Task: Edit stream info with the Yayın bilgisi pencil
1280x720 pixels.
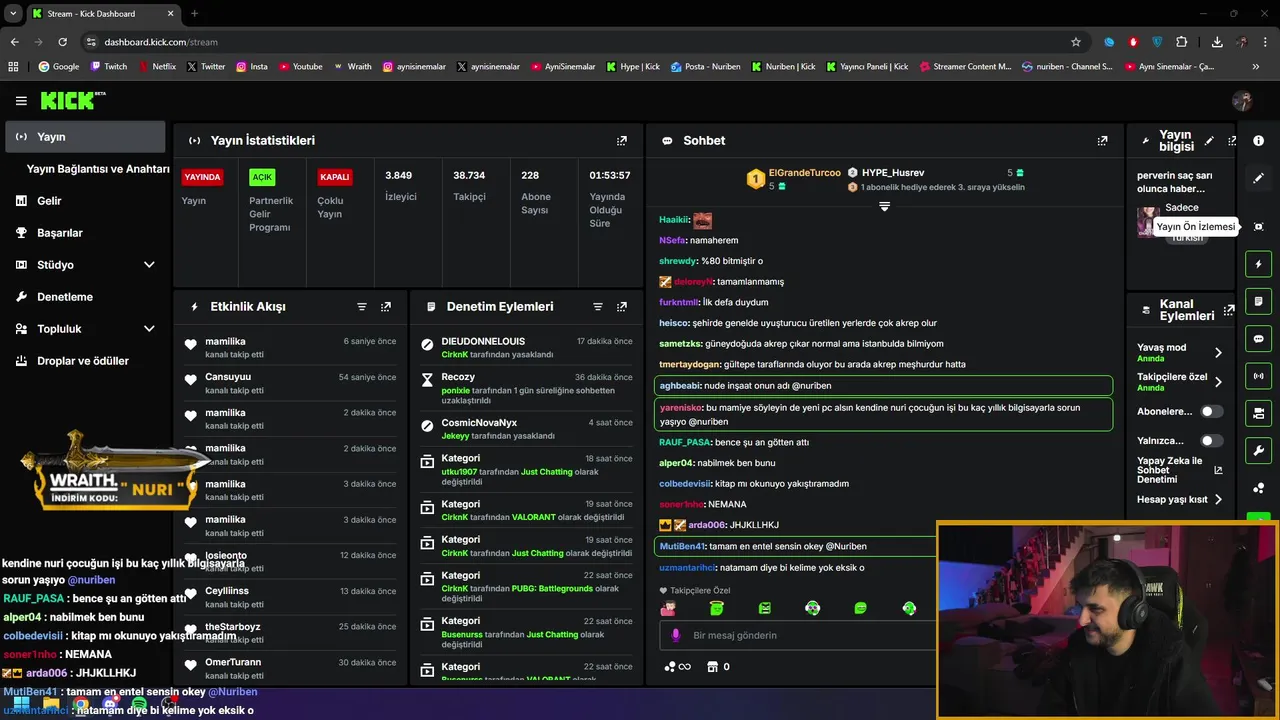Action: pyautogui.click(x=1209, y=141)
